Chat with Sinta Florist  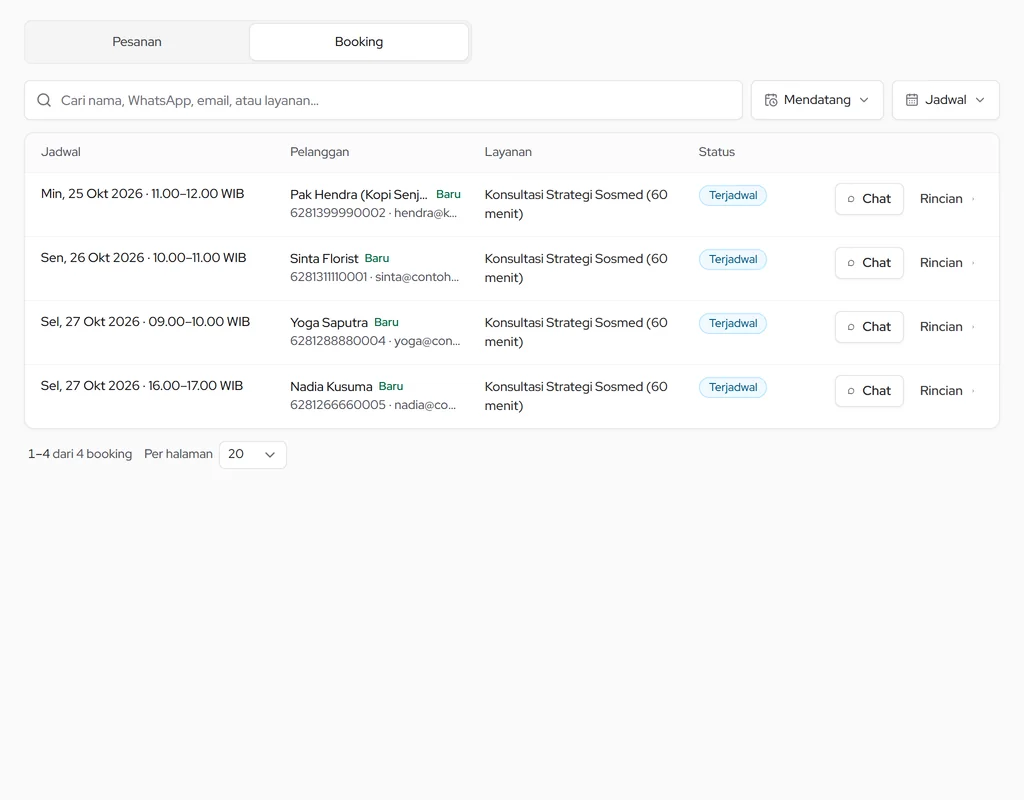click(x=869, y=263)
